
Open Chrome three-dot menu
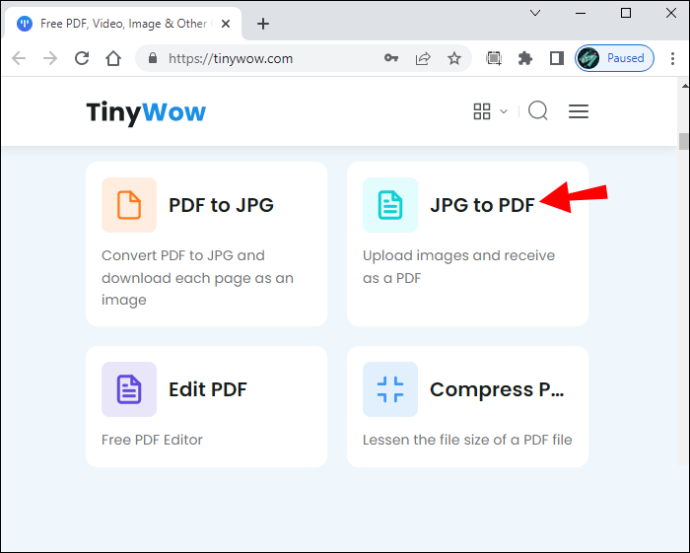672,58
